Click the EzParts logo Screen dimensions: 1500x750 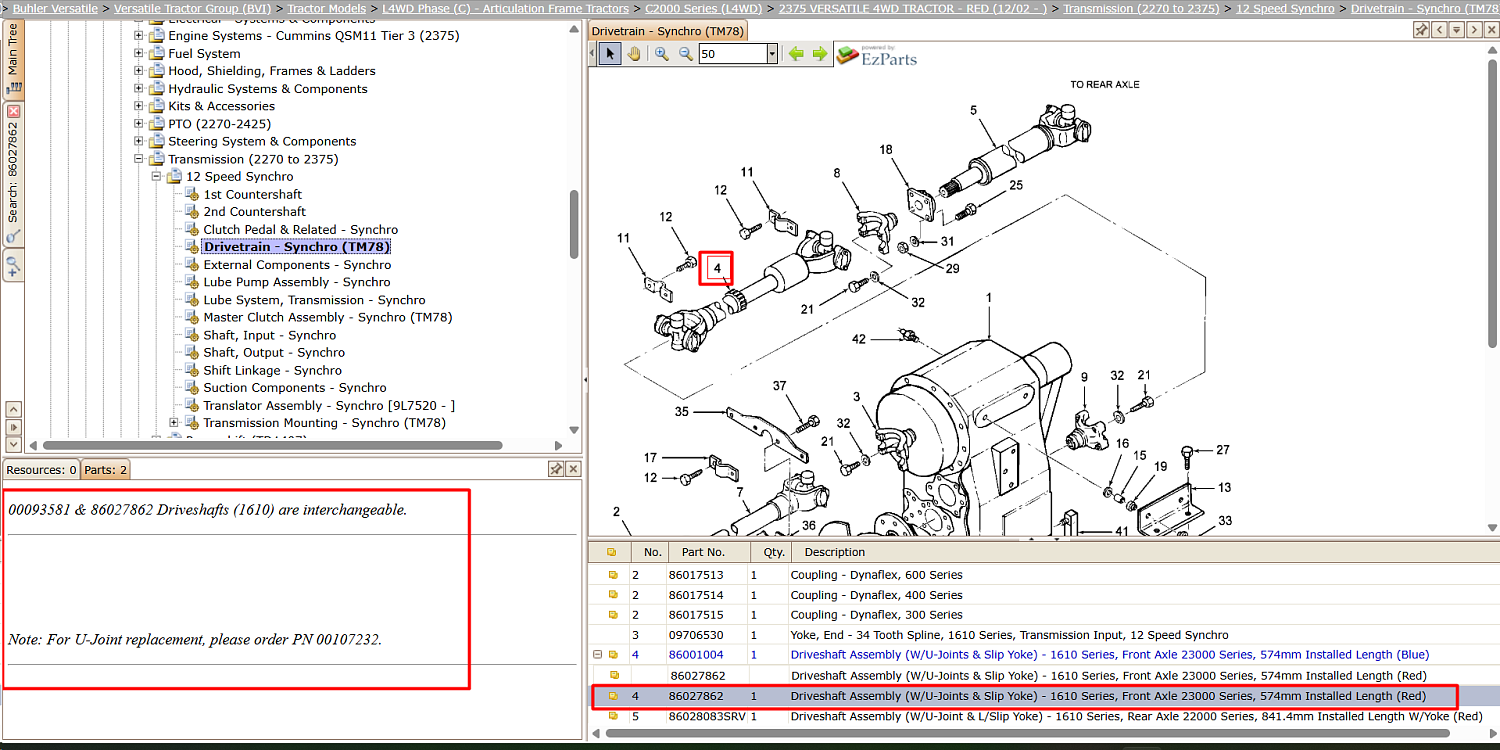[x=876, y=55]
